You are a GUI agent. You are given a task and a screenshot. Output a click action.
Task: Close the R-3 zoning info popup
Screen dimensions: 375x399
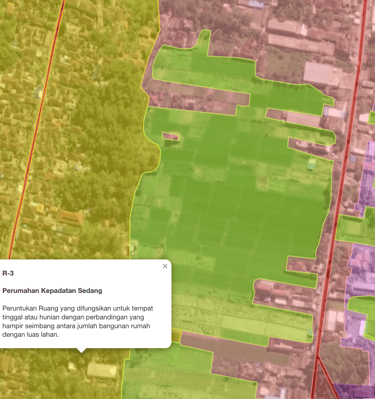coord(165,266)
